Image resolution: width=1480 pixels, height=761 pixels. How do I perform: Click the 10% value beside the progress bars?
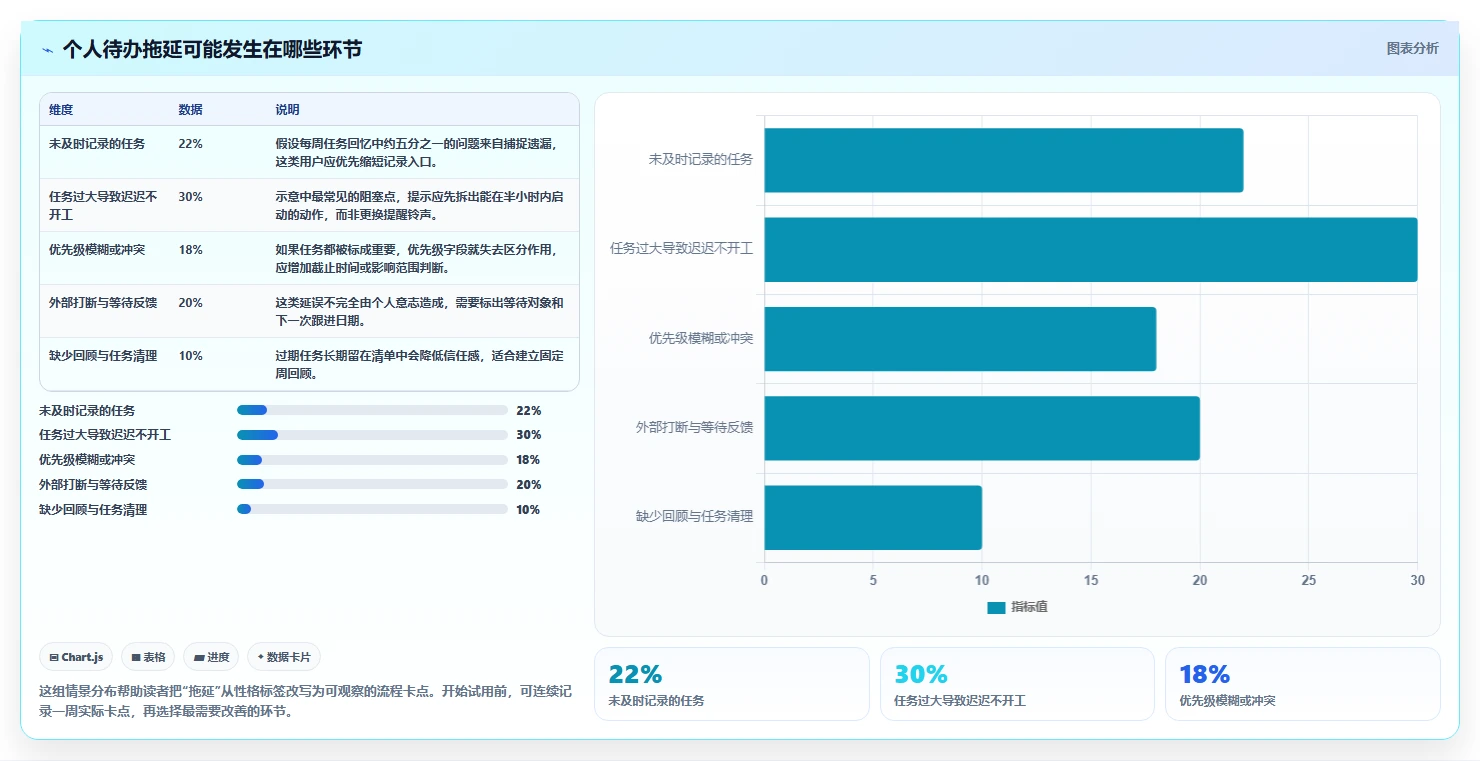pos(528,509)
